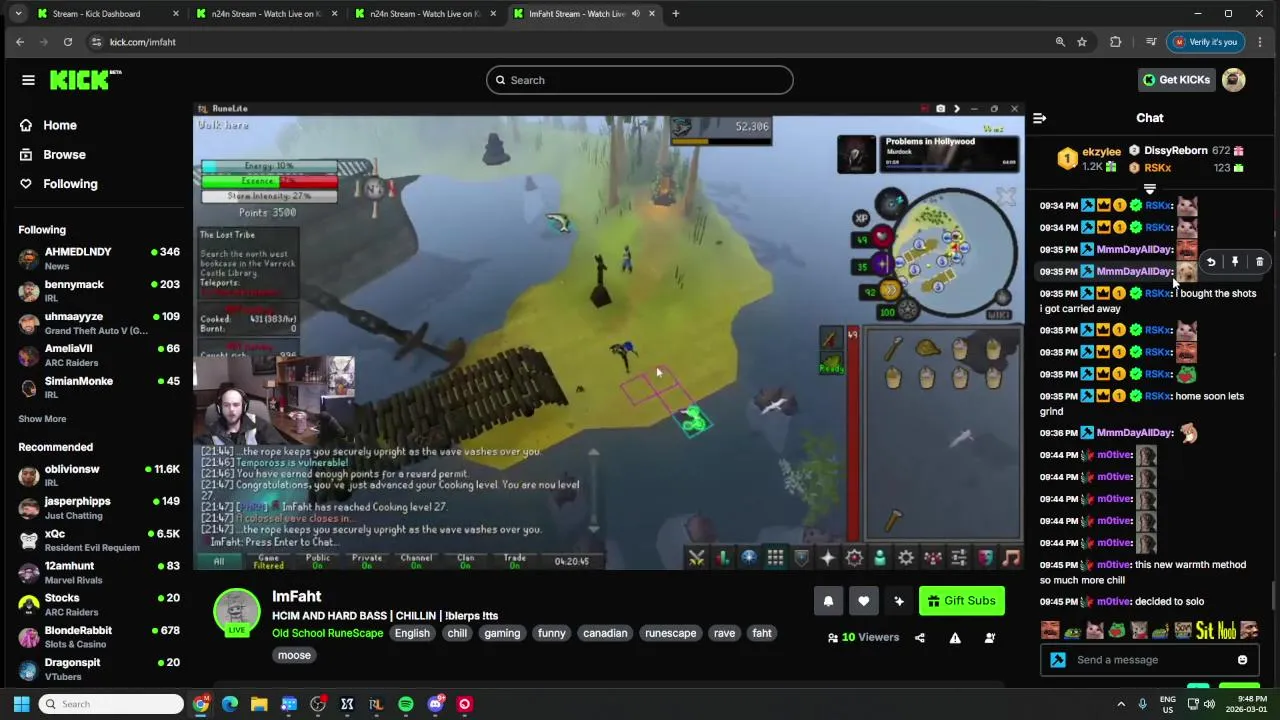The height and width of the screenshot is (720, 1280).
Task: Click the Sit emote in quick emotes
Action: point(1204,630)
